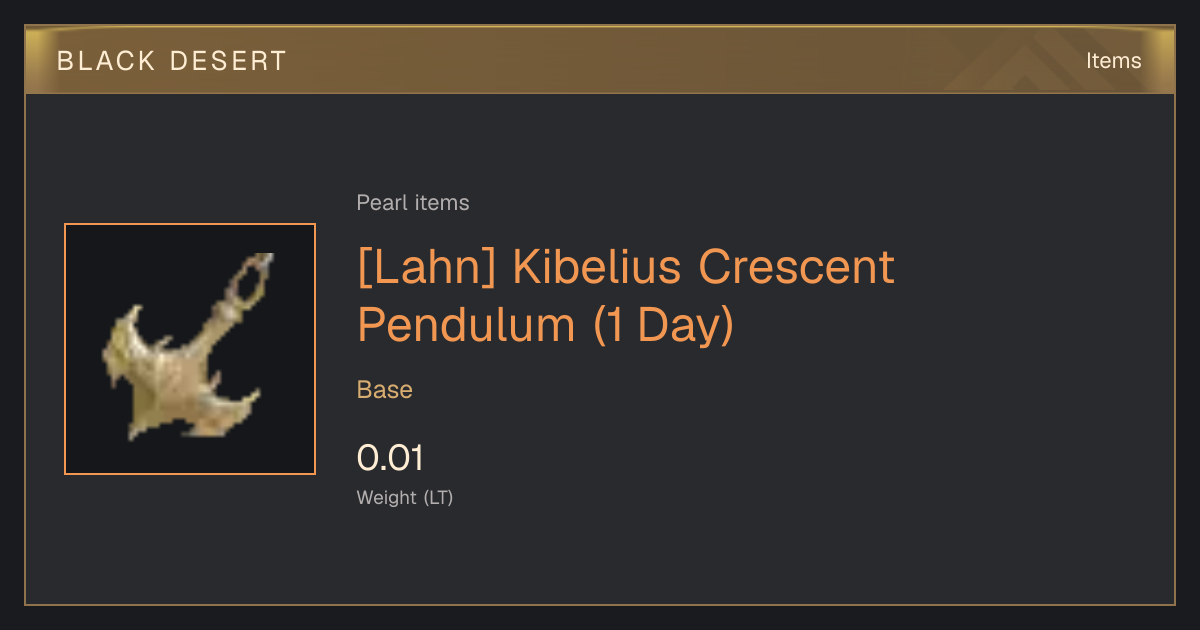
Task: Click the word Kibelius in the item title
Action: (x=598, y=267)
